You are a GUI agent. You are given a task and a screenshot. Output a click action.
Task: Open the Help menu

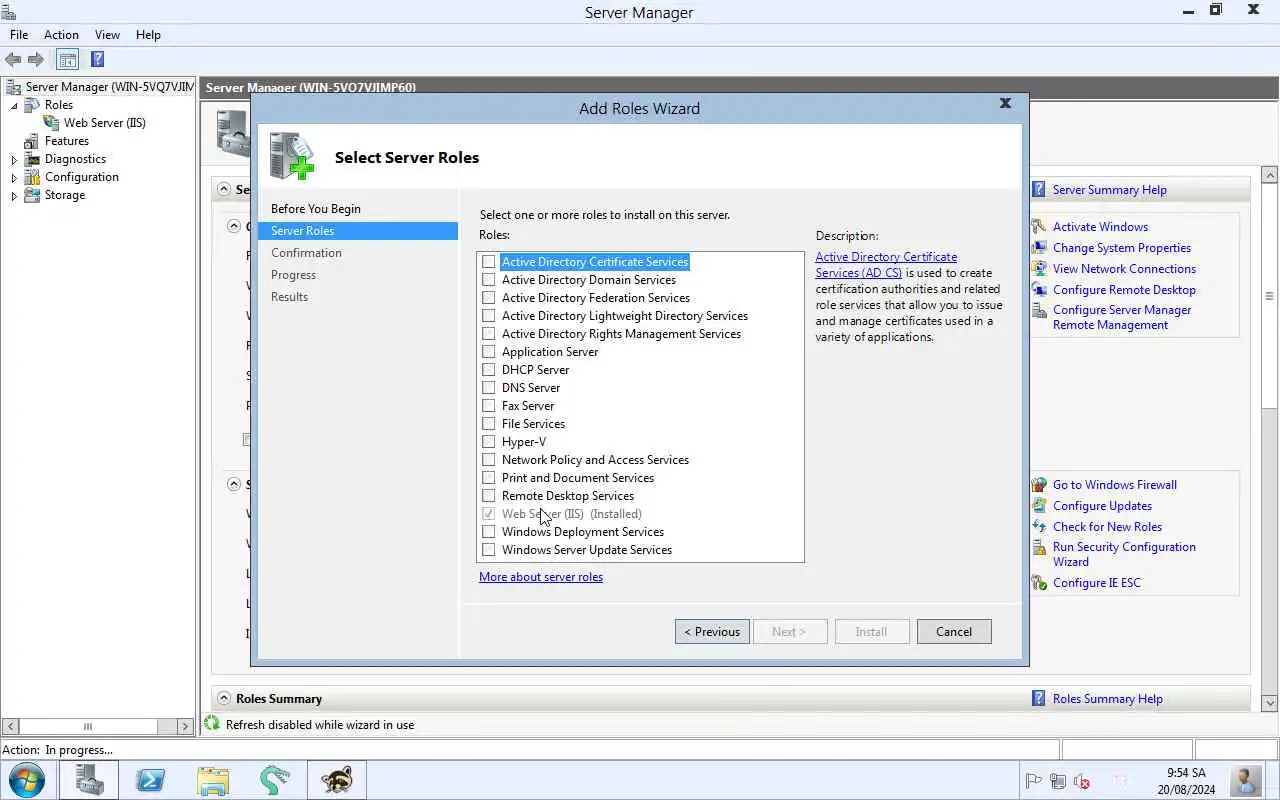[x=148, y=35]
